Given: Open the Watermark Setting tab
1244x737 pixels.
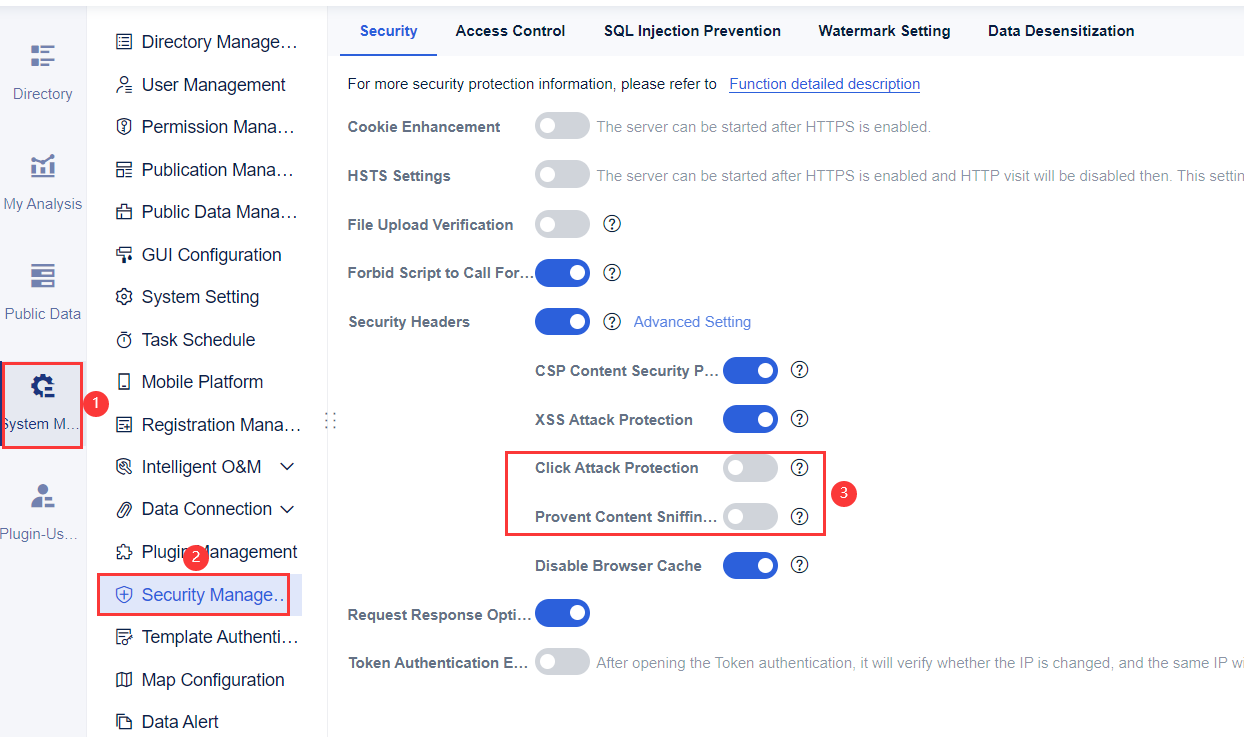Looking at the screenshot, I should (x=884, y=31).
